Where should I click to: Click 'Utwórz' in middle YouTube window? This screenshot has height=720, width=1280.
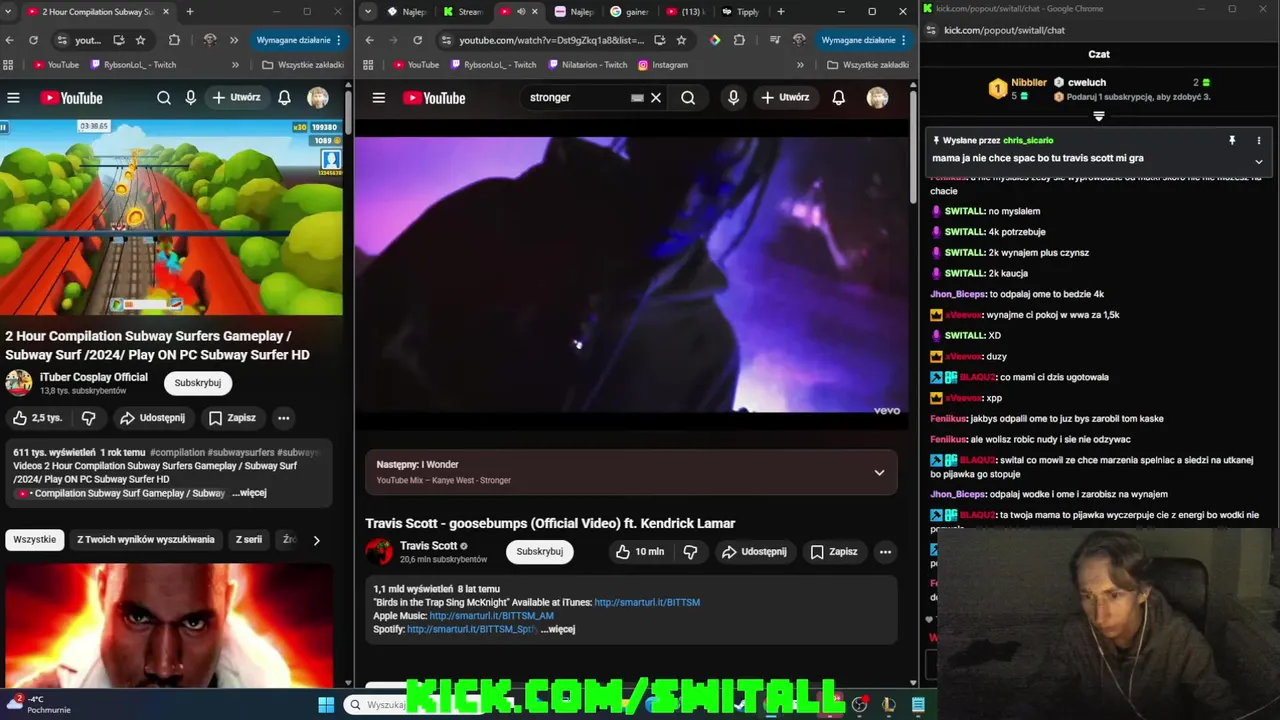784,98
